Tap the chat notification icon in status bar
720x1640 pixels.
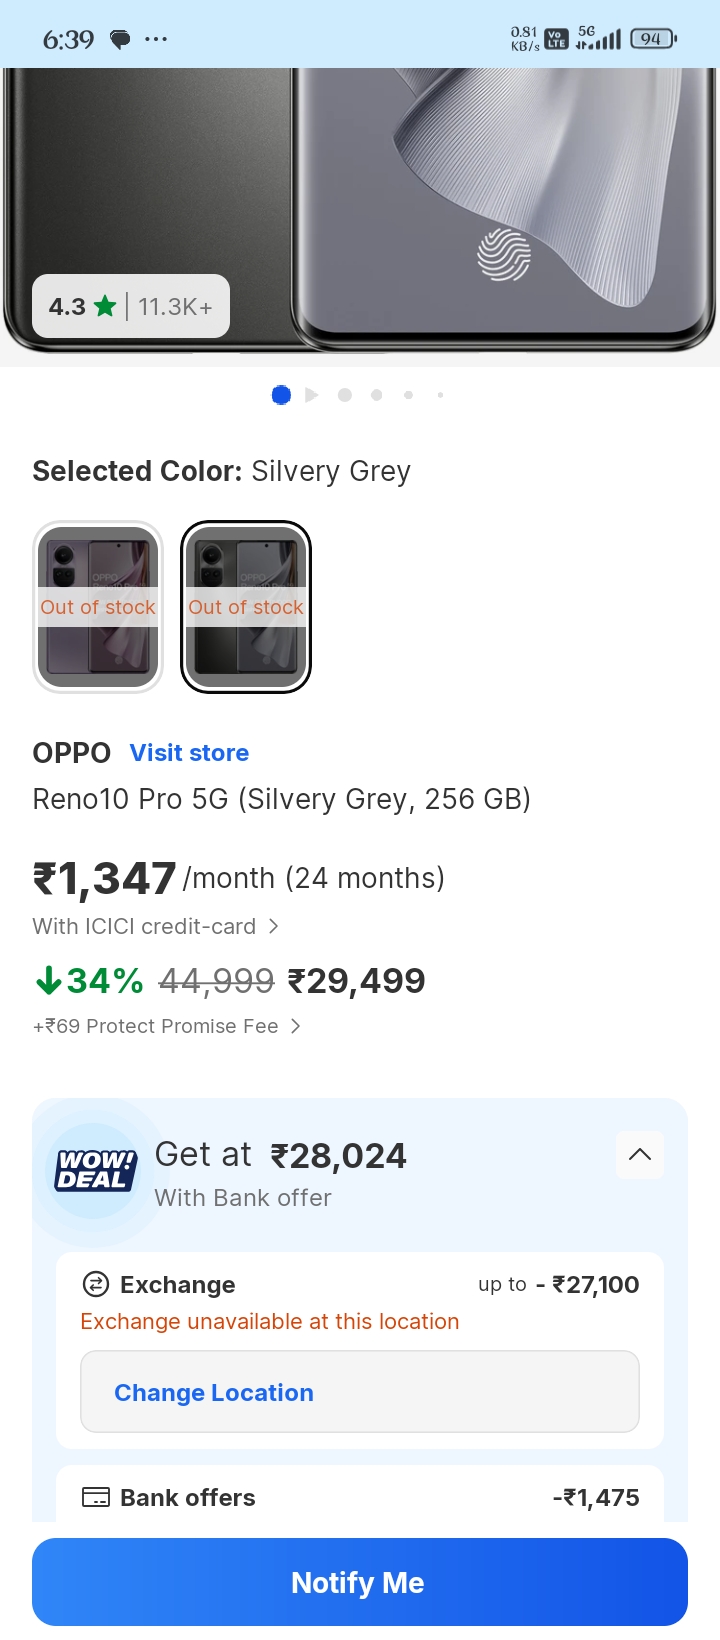click(x=120, y=40)
